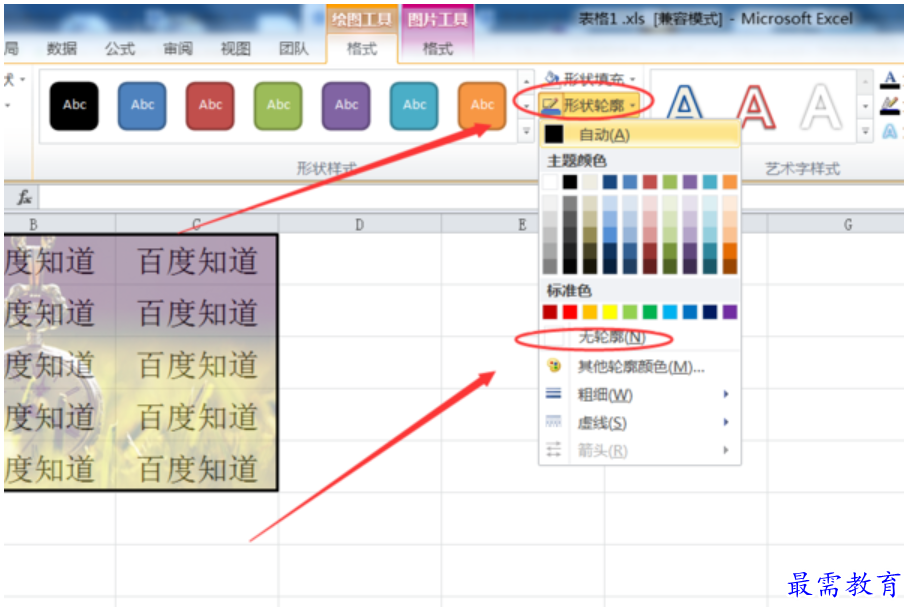
Task: Apply the black Abc shape style
Action: (x=74, y=105)
